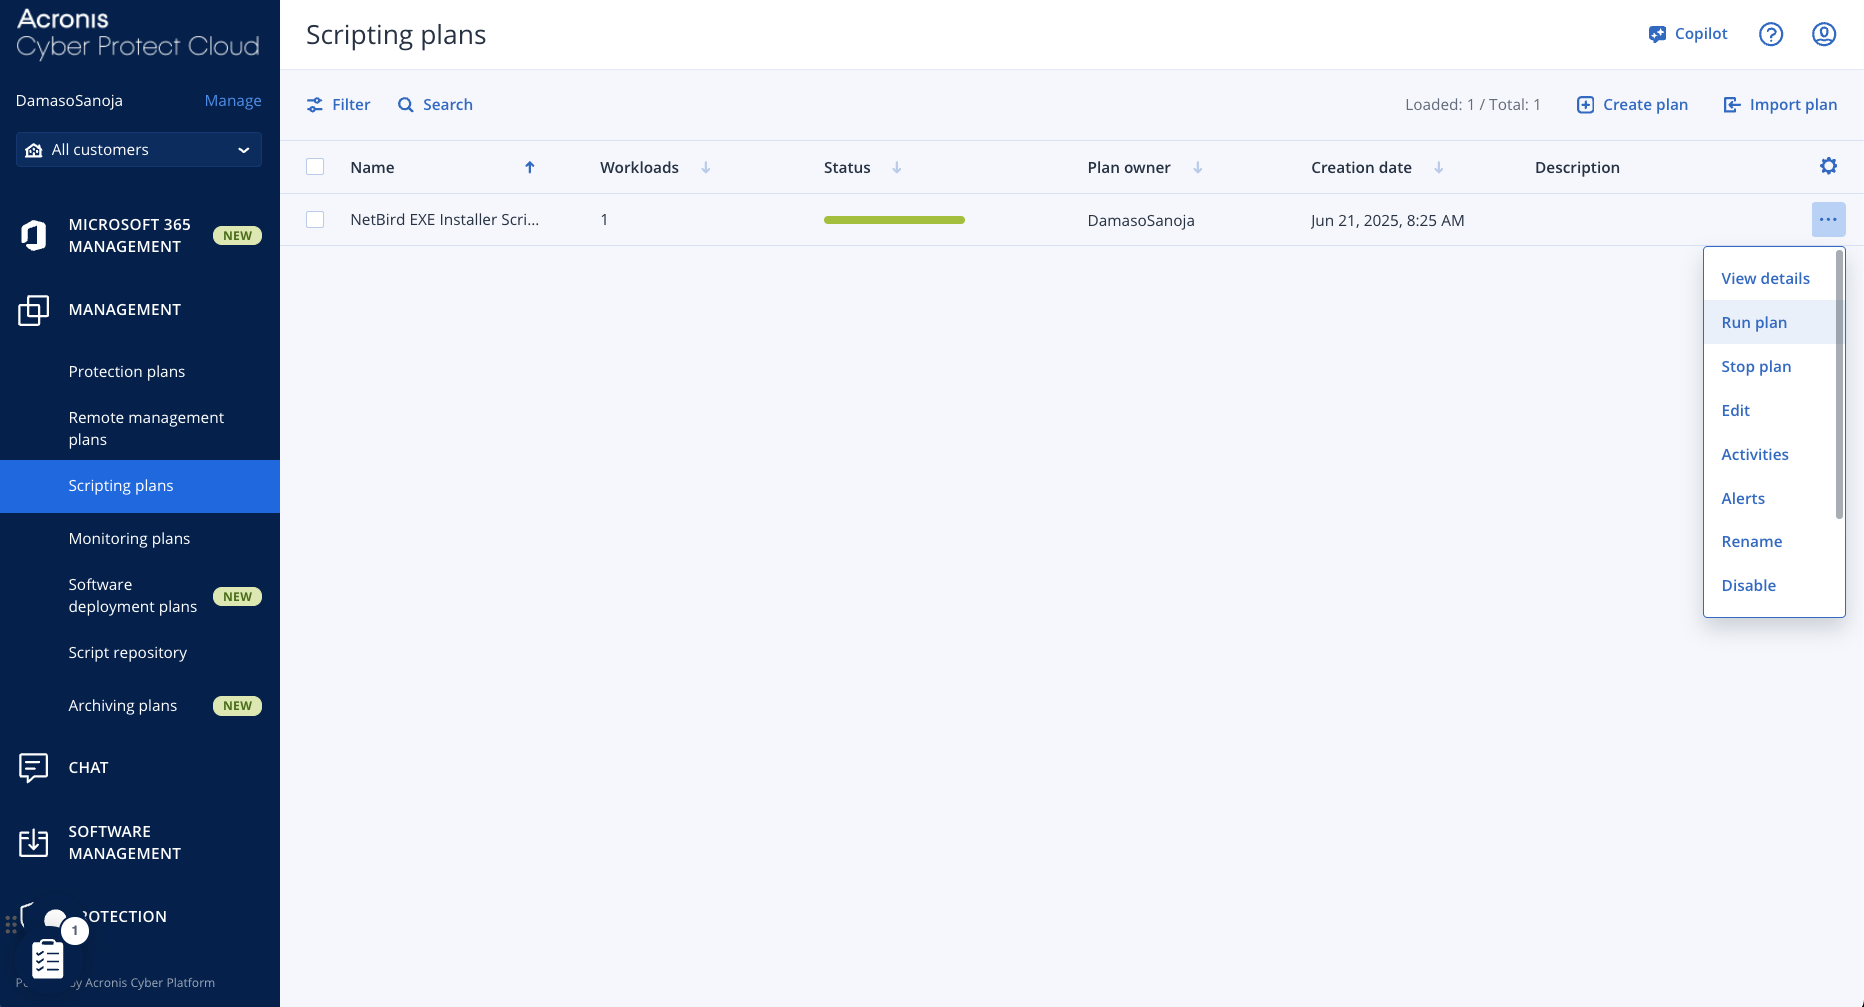Click the green status progress bar
The height and width of the screenshot is (1007, 1864).
pyautogui.click(x=894, y=220)
